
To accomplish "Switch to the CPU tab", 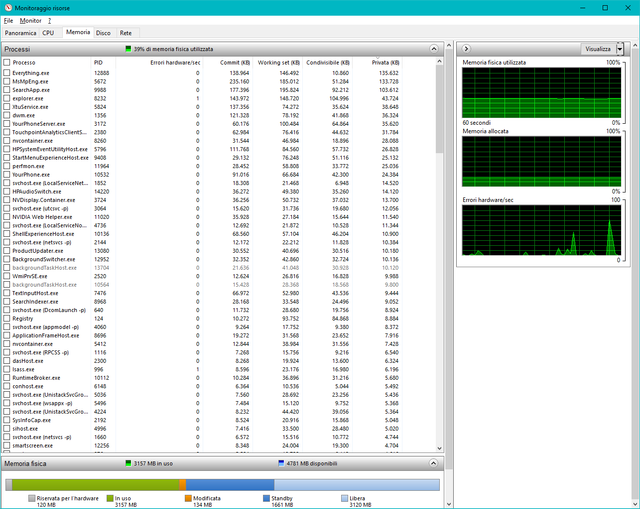I will click(x=48, y=33).
